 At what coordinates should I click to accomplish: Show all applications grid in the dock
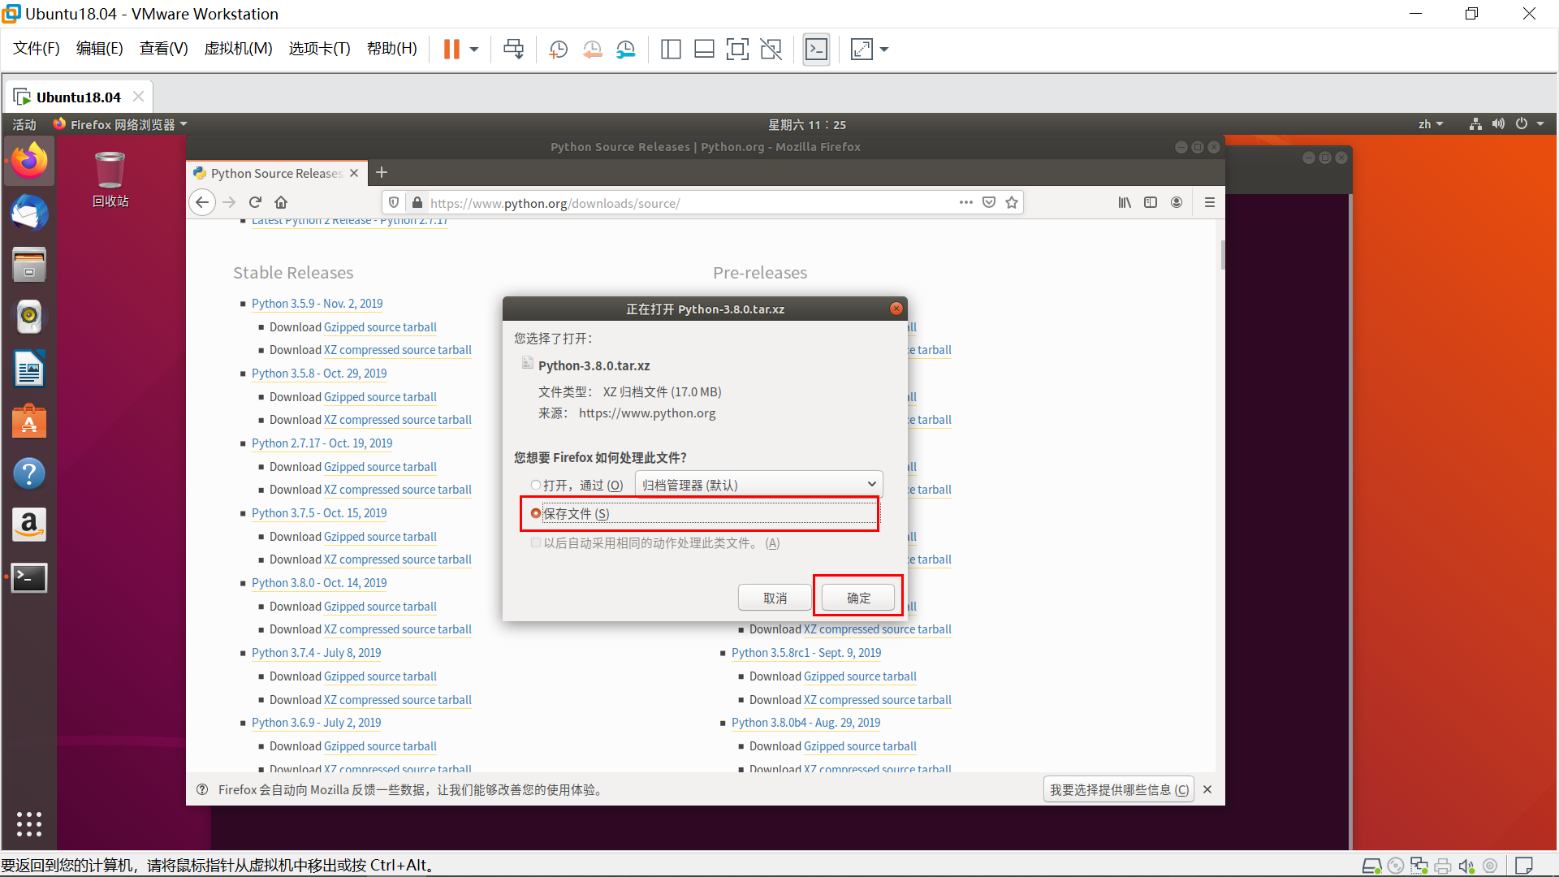click(29, 823)
